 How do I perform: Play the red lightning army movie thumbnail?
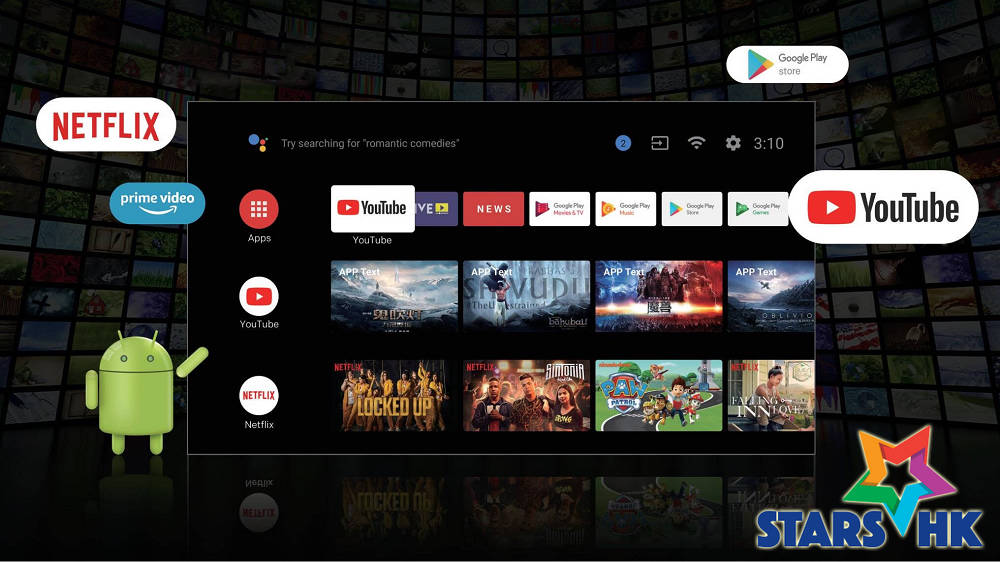[659, 296]
